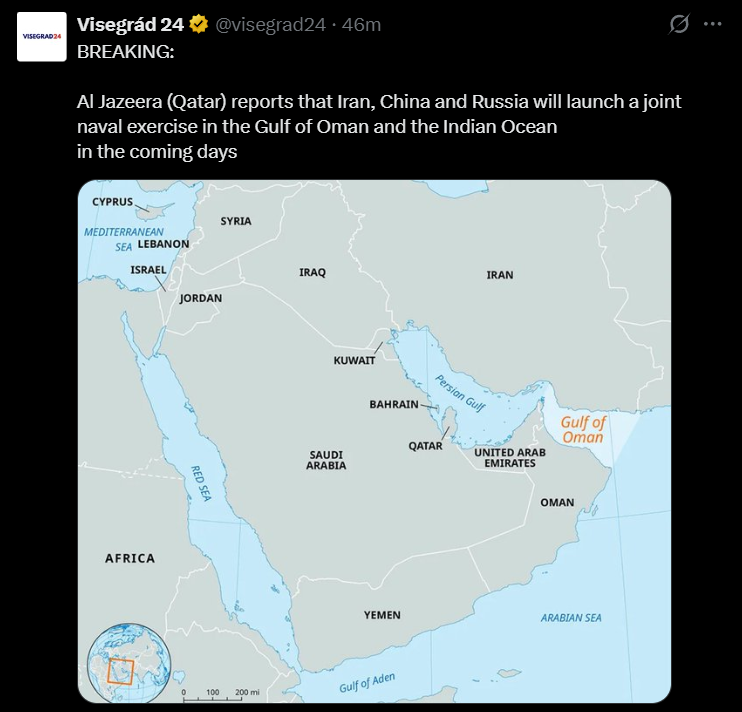Click the BREAKING: text in the post
Image resolution: width=742 pixels, height=712 pixels.
coord(125,52)
